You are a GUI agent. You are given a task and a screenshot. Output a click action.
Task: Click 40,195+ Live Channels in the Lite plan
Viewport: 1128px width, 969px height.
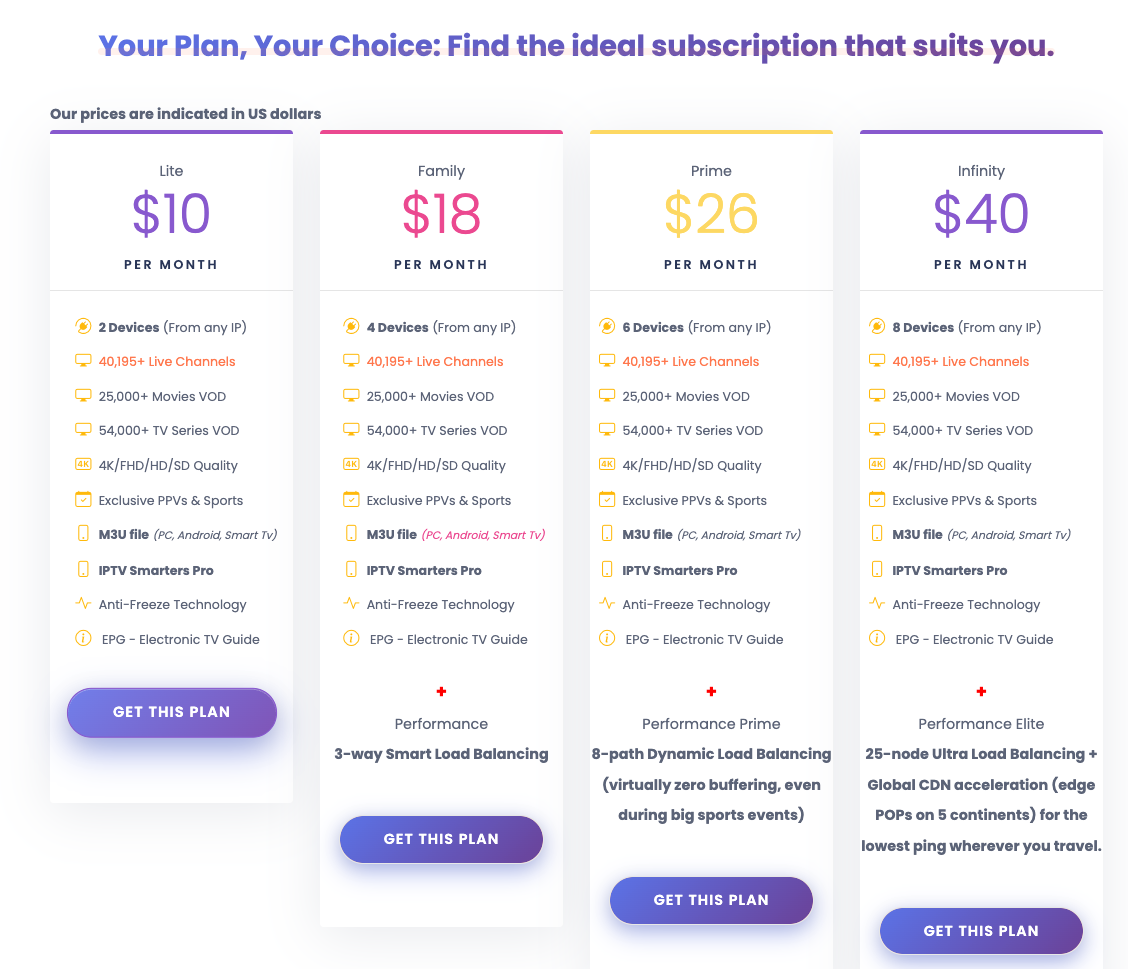[x=167, y=362]
